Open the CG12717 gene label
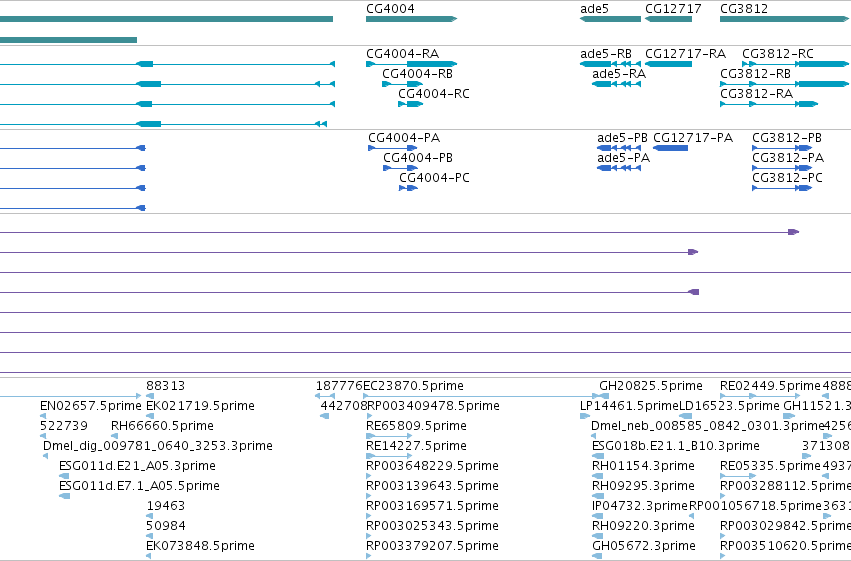Image resolution: width=851 pixels, height=561 pixels. (x=673, y=9)
